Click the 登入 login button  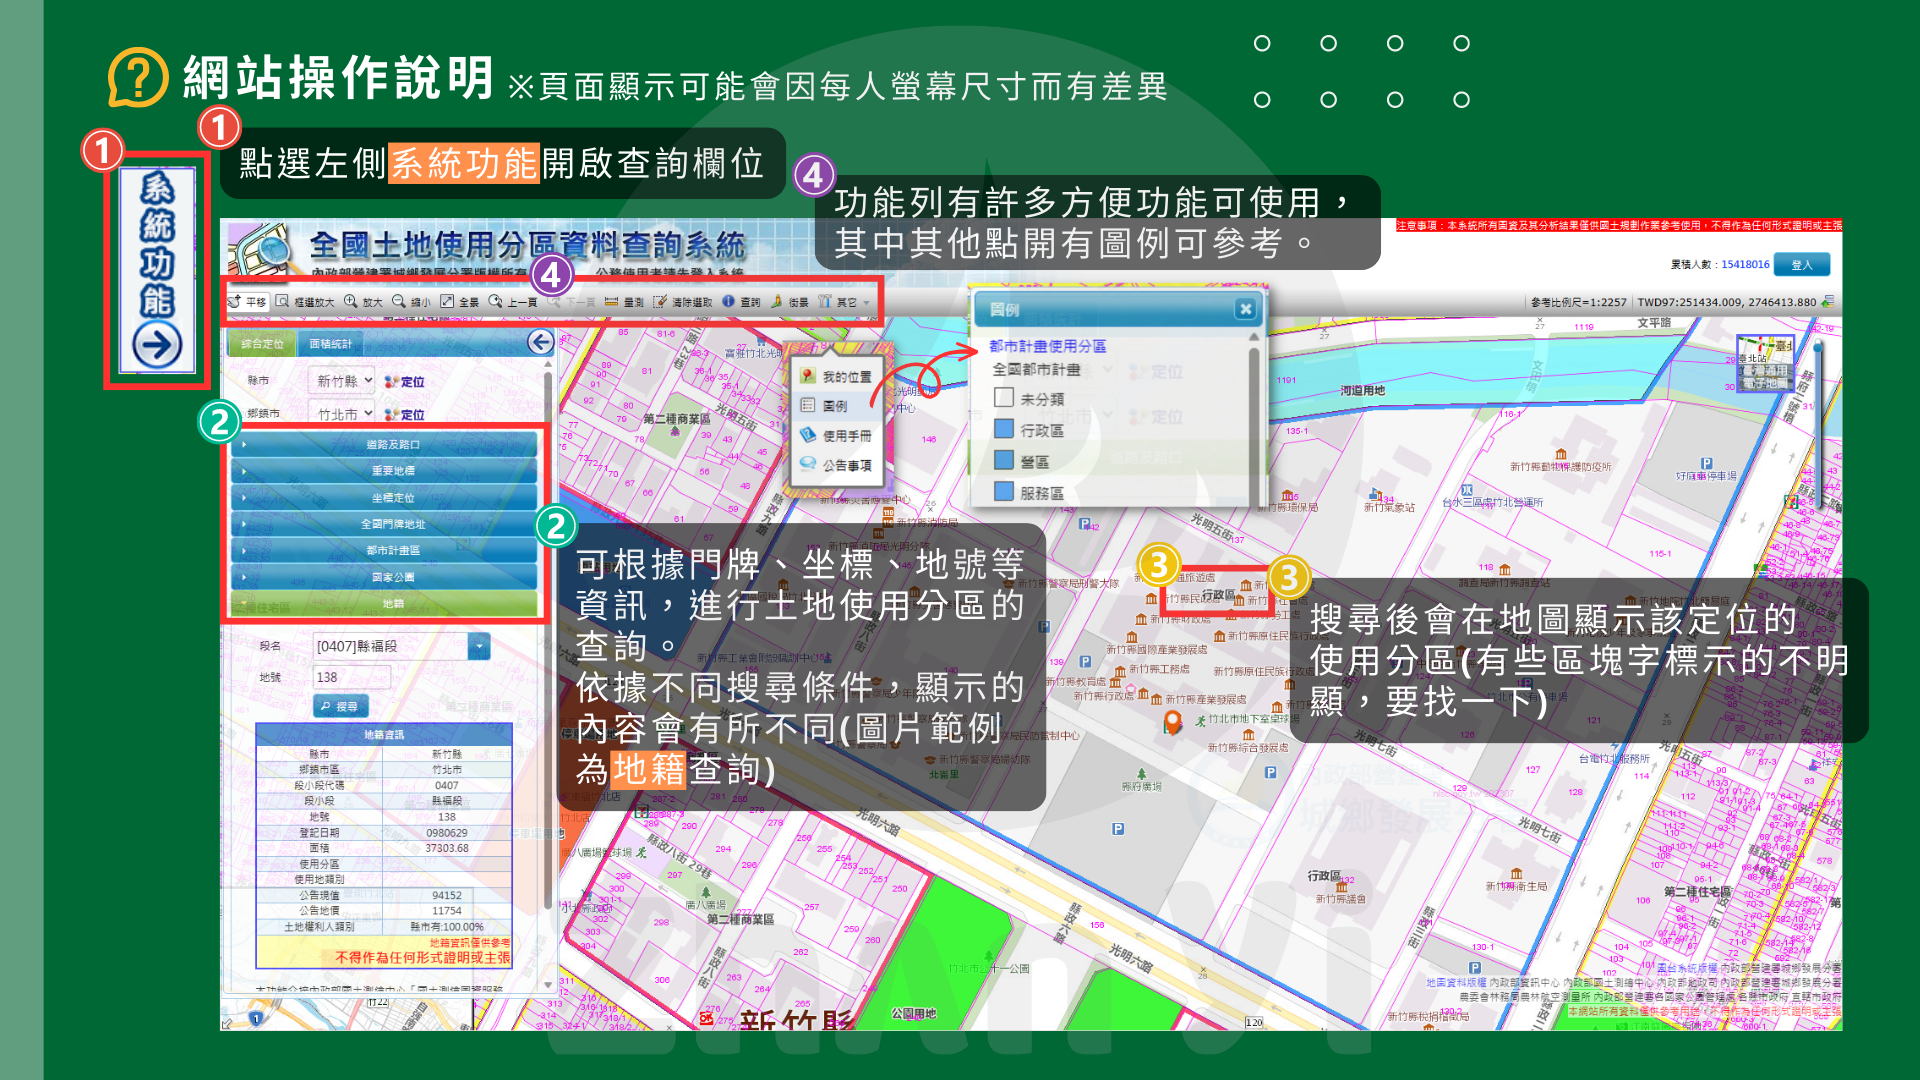tap(1802, 265)
